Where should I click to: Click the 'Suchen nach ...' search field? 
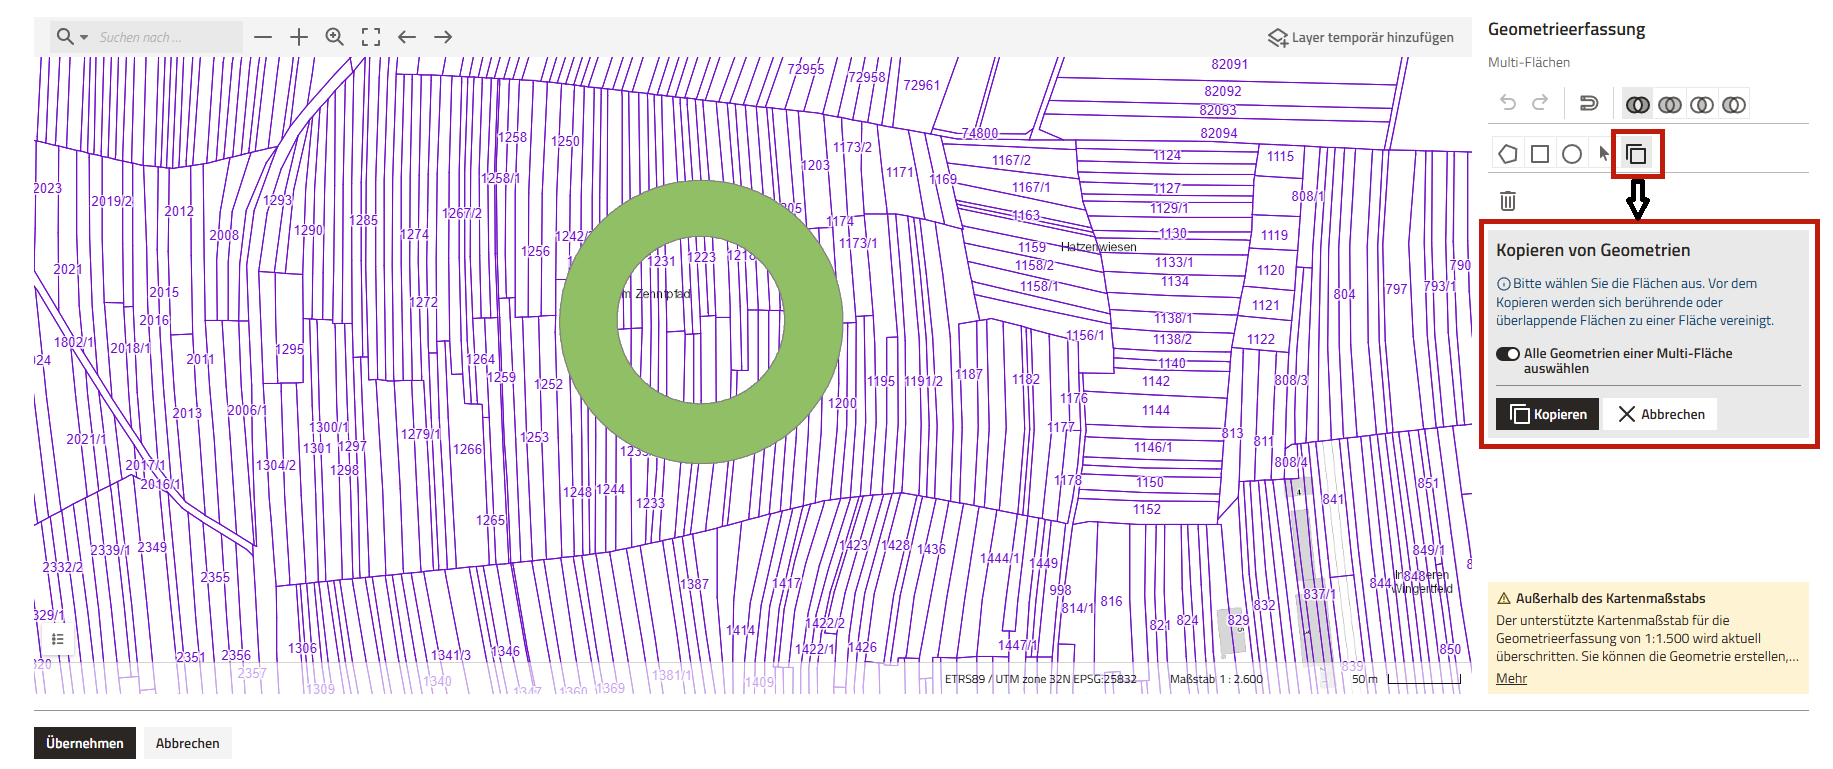[x=165, y=37]
